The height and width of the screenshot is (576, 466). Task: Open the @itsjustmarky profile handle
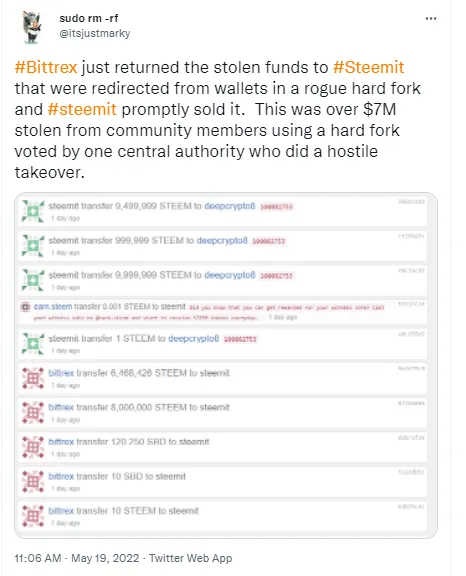click(x=95, y=33)
